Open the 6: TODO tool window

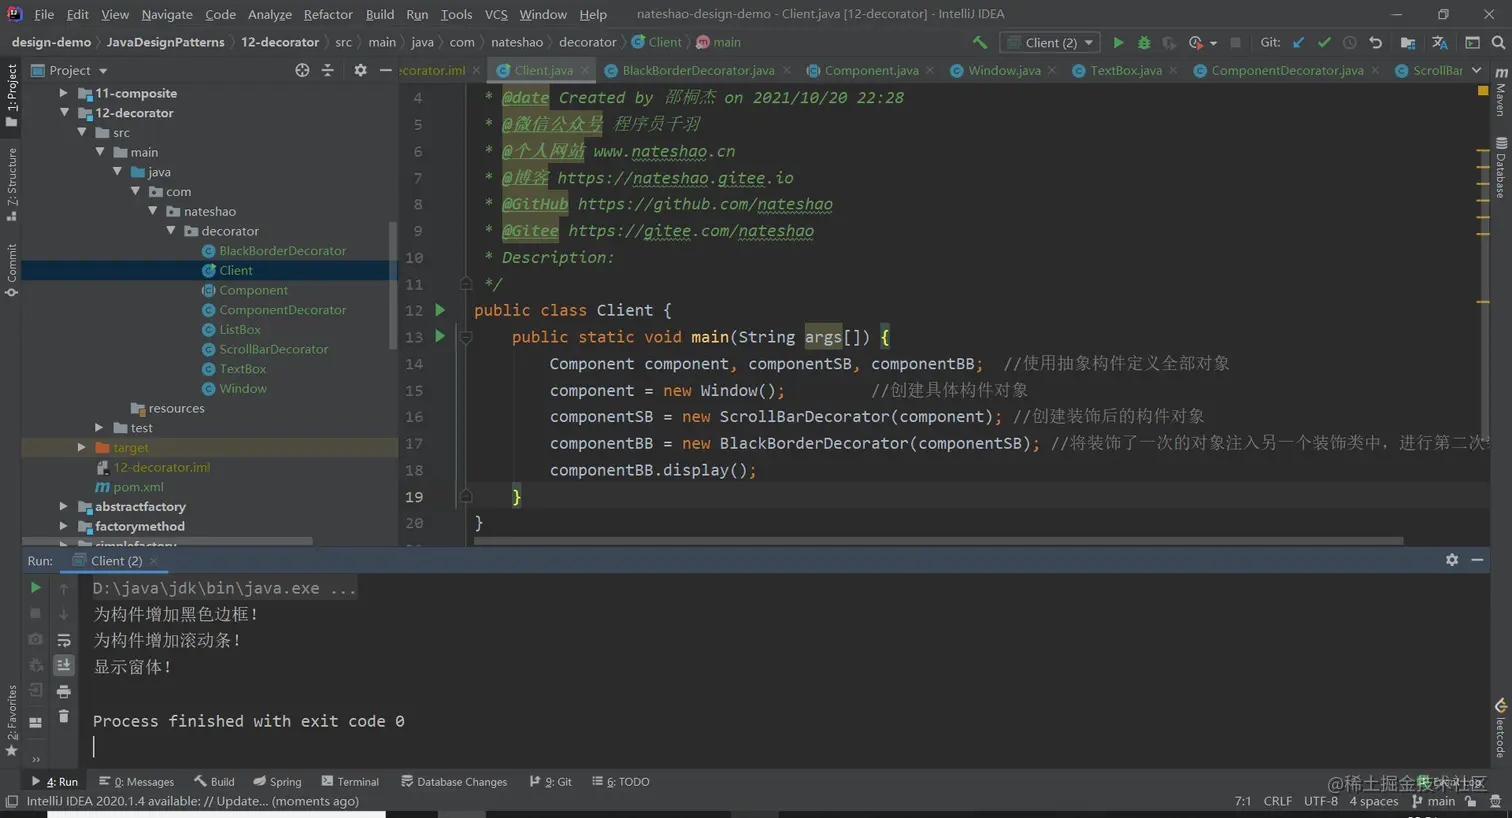[621, 782]
